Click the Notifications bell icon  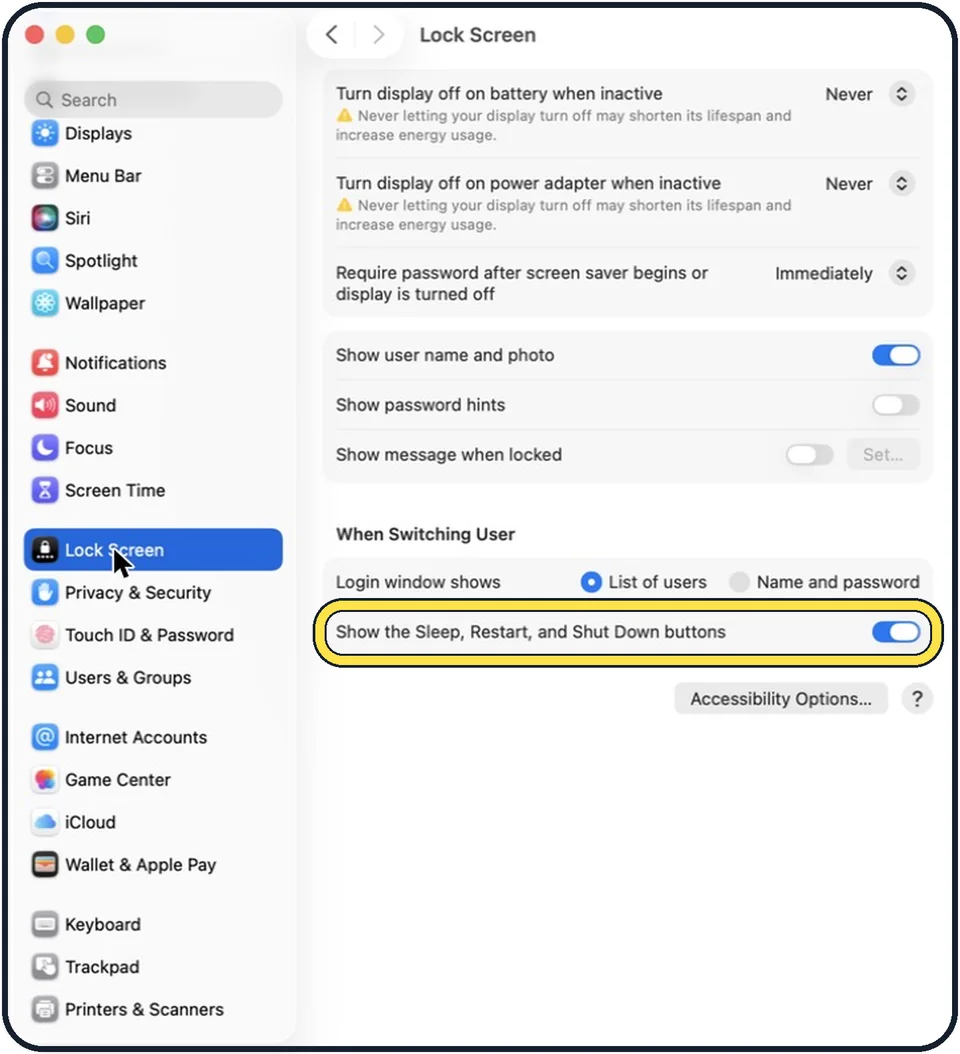coord(45,363)
